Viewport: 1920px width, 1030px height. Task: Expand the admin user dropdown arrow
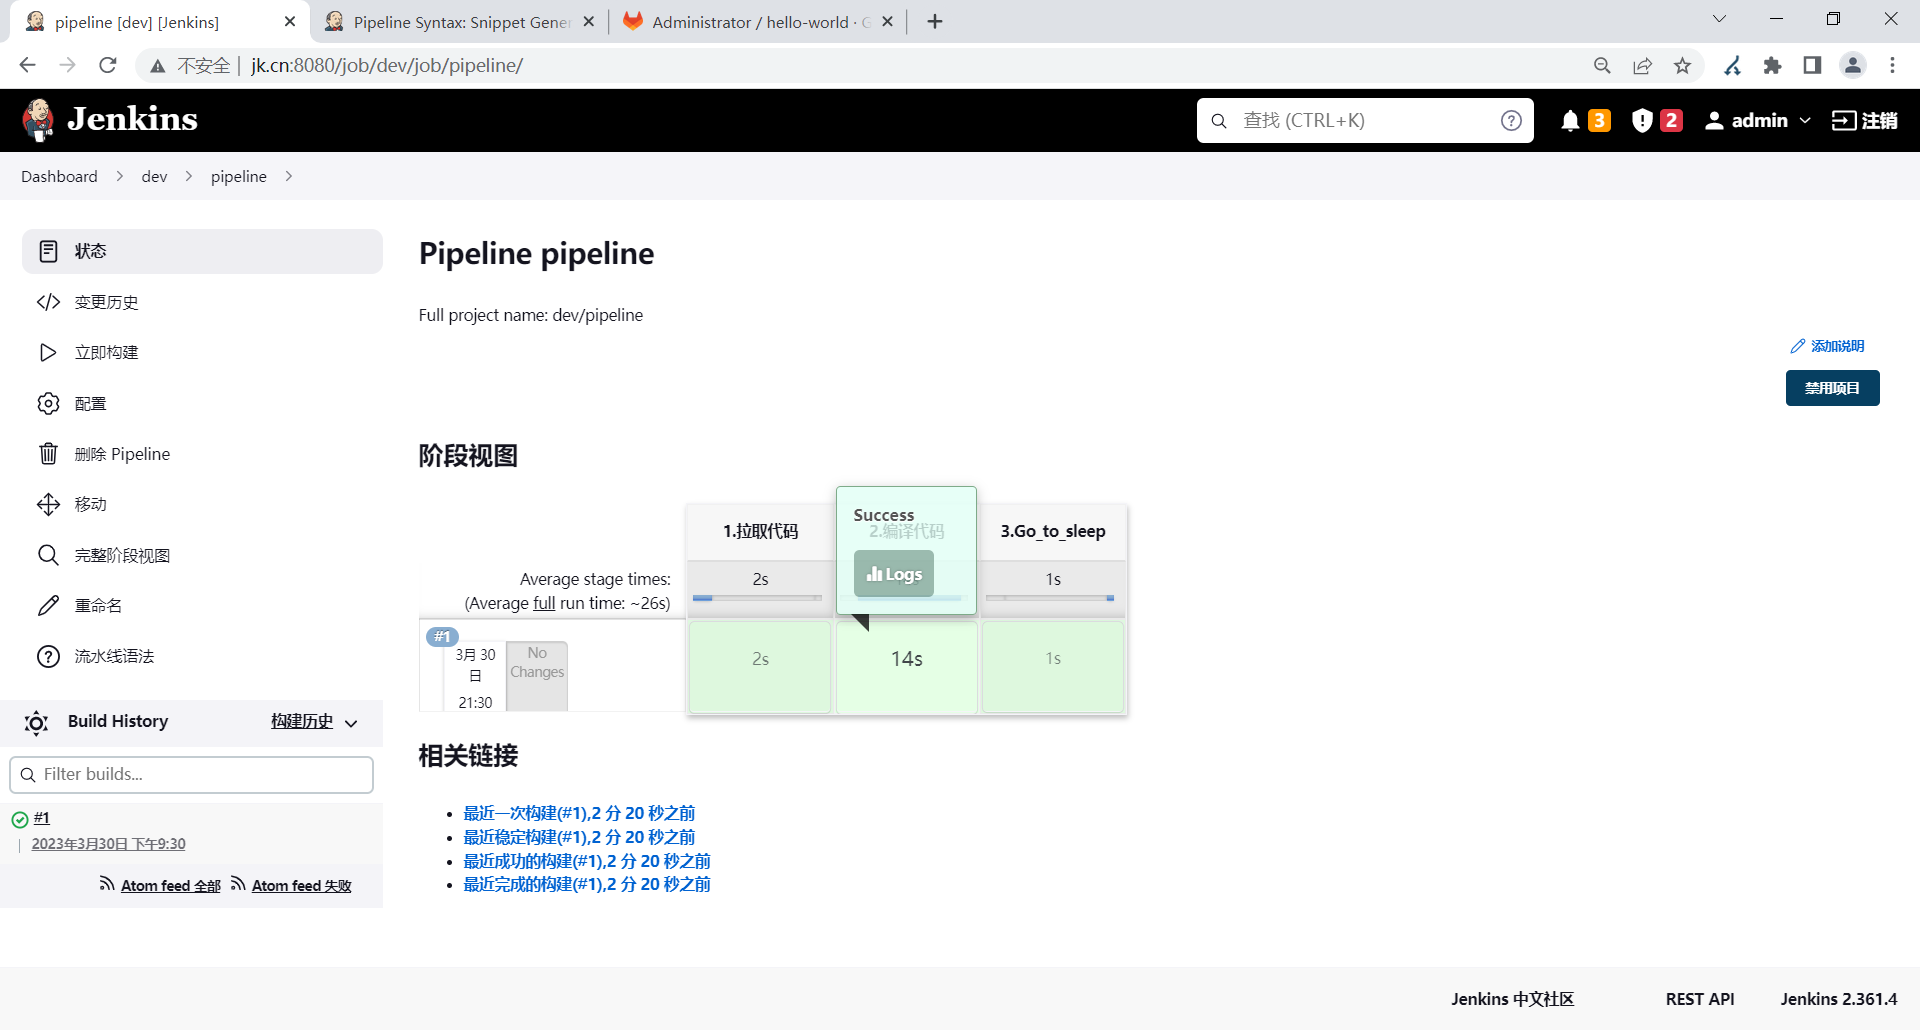coord(1805,121)
